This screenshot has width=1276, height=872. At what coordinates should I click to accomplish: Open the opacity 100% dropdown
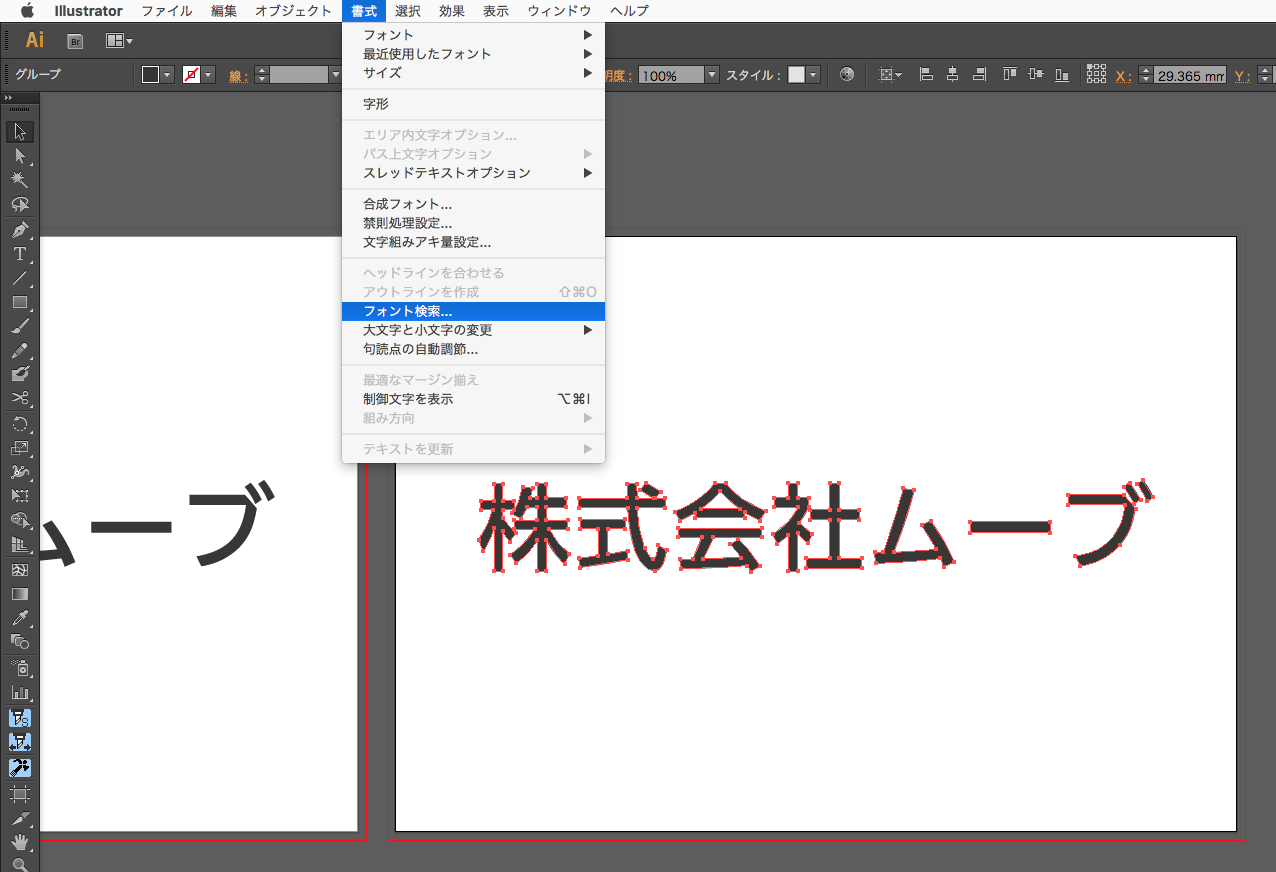point(712,75)
